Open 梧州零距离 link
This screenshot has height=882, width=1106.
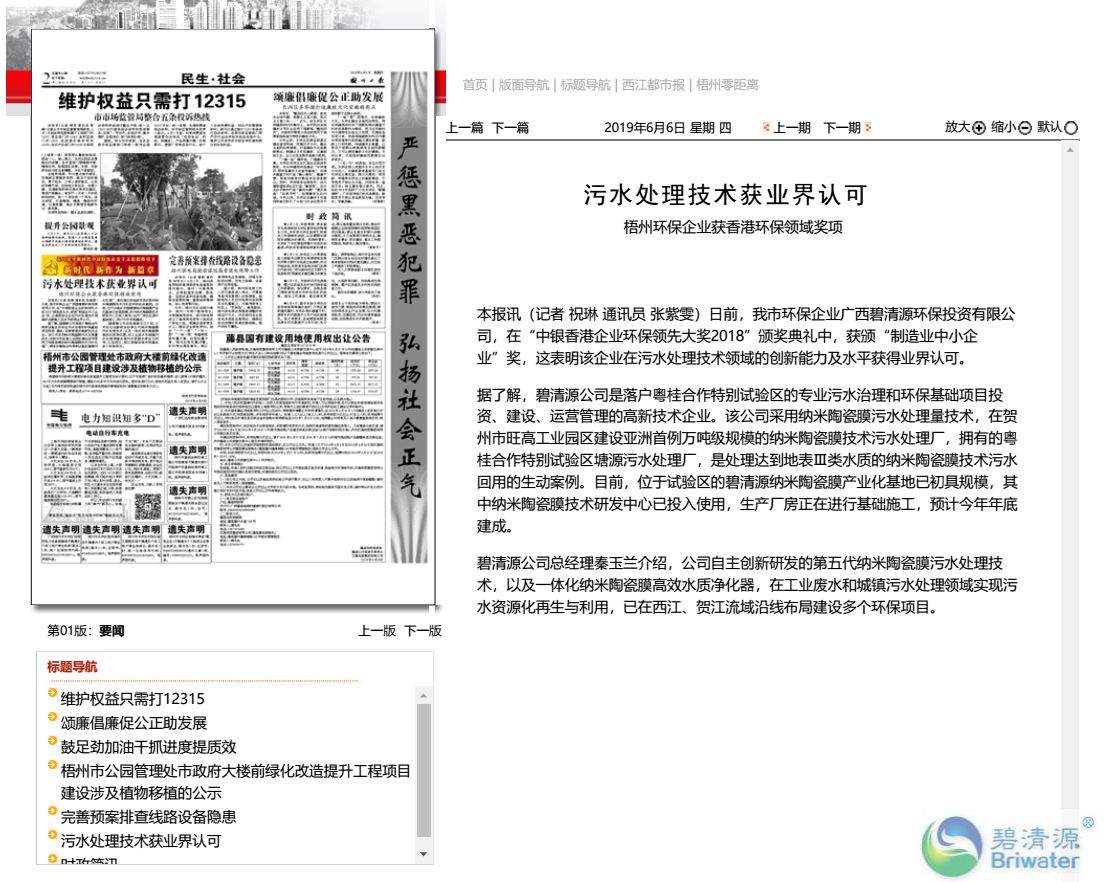click(x=727, y=85)
